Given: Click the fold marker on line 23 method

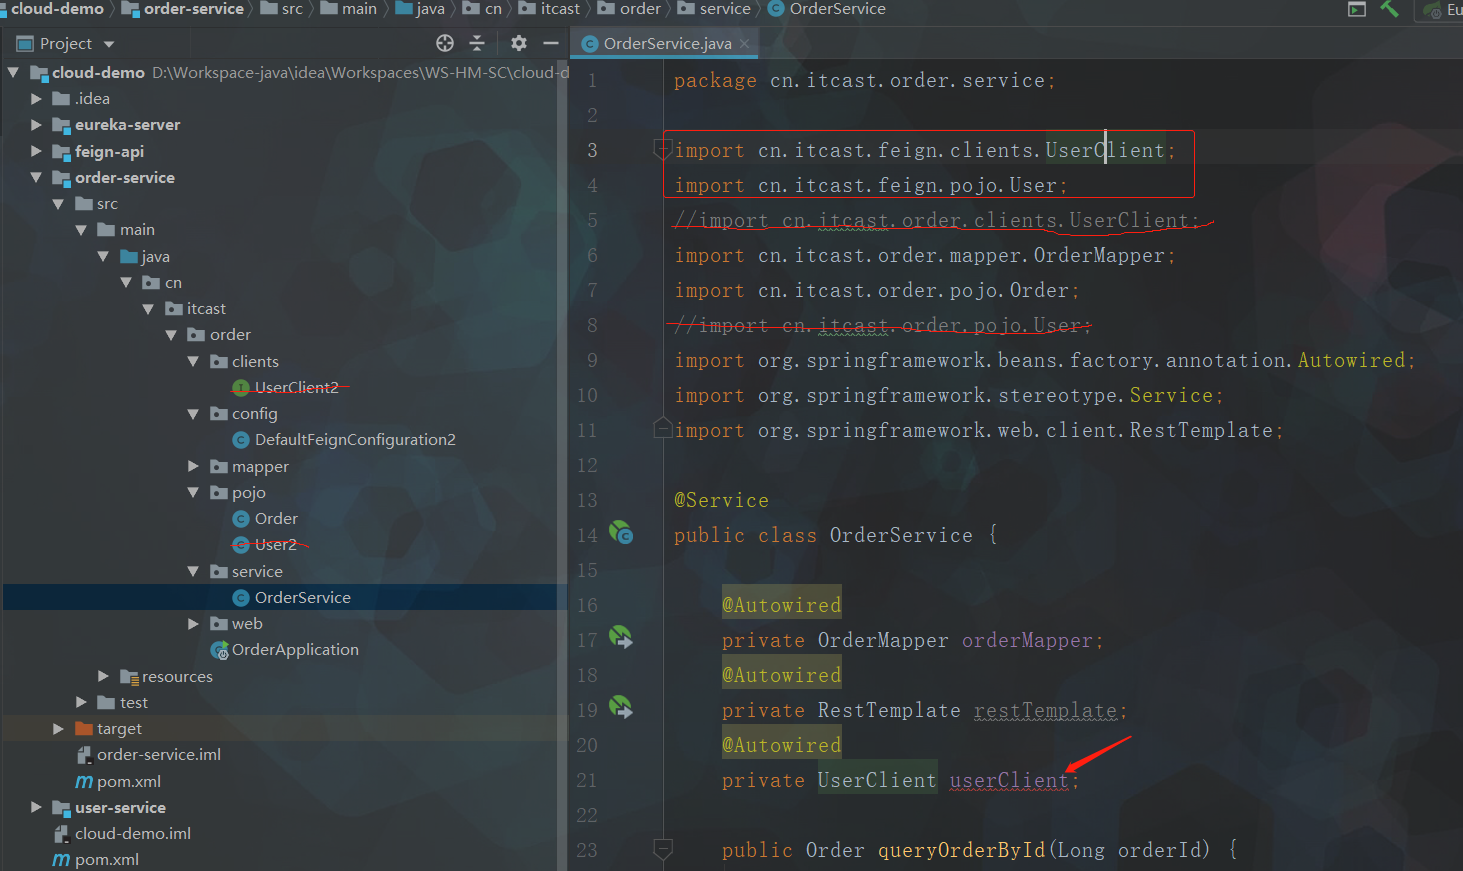Looking at the screenshot, I should 662,850.
